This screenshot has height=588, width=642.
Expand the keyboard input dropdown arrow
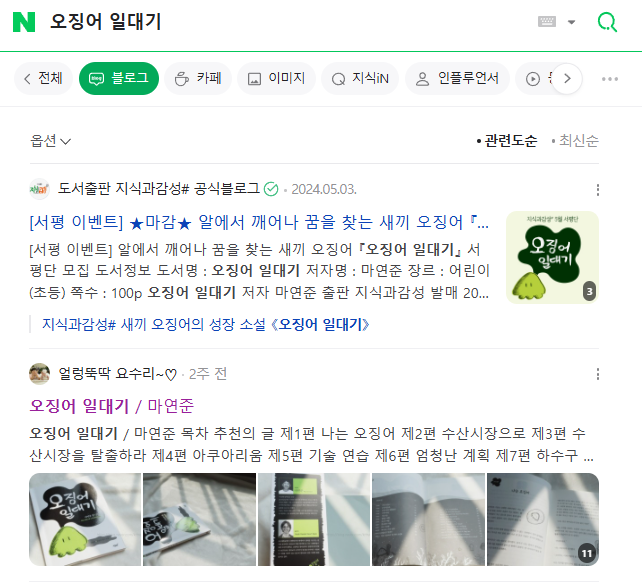572,22
